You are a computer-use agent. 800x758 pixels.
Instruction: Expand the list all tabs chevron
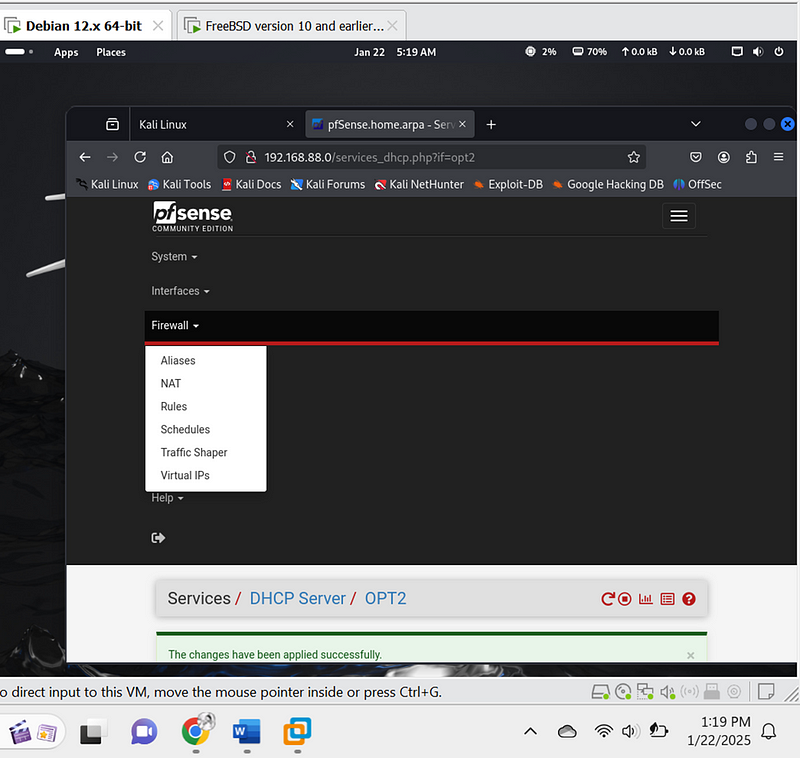point(695,124)
